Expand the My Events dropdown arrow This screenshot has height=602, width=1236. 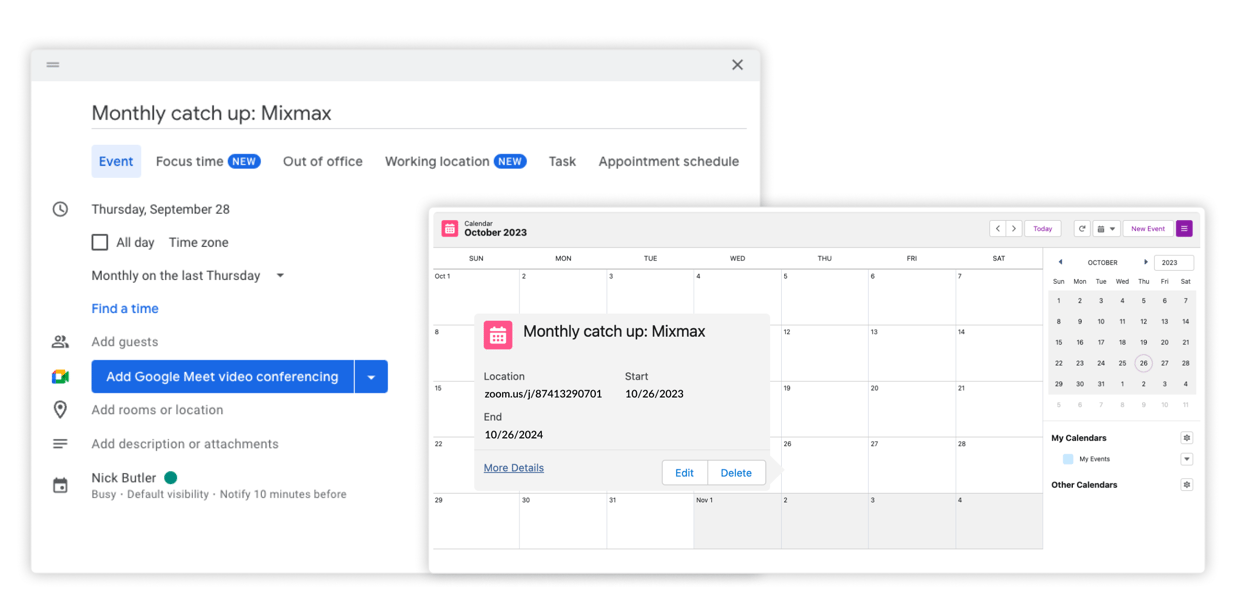[1187, 459]
